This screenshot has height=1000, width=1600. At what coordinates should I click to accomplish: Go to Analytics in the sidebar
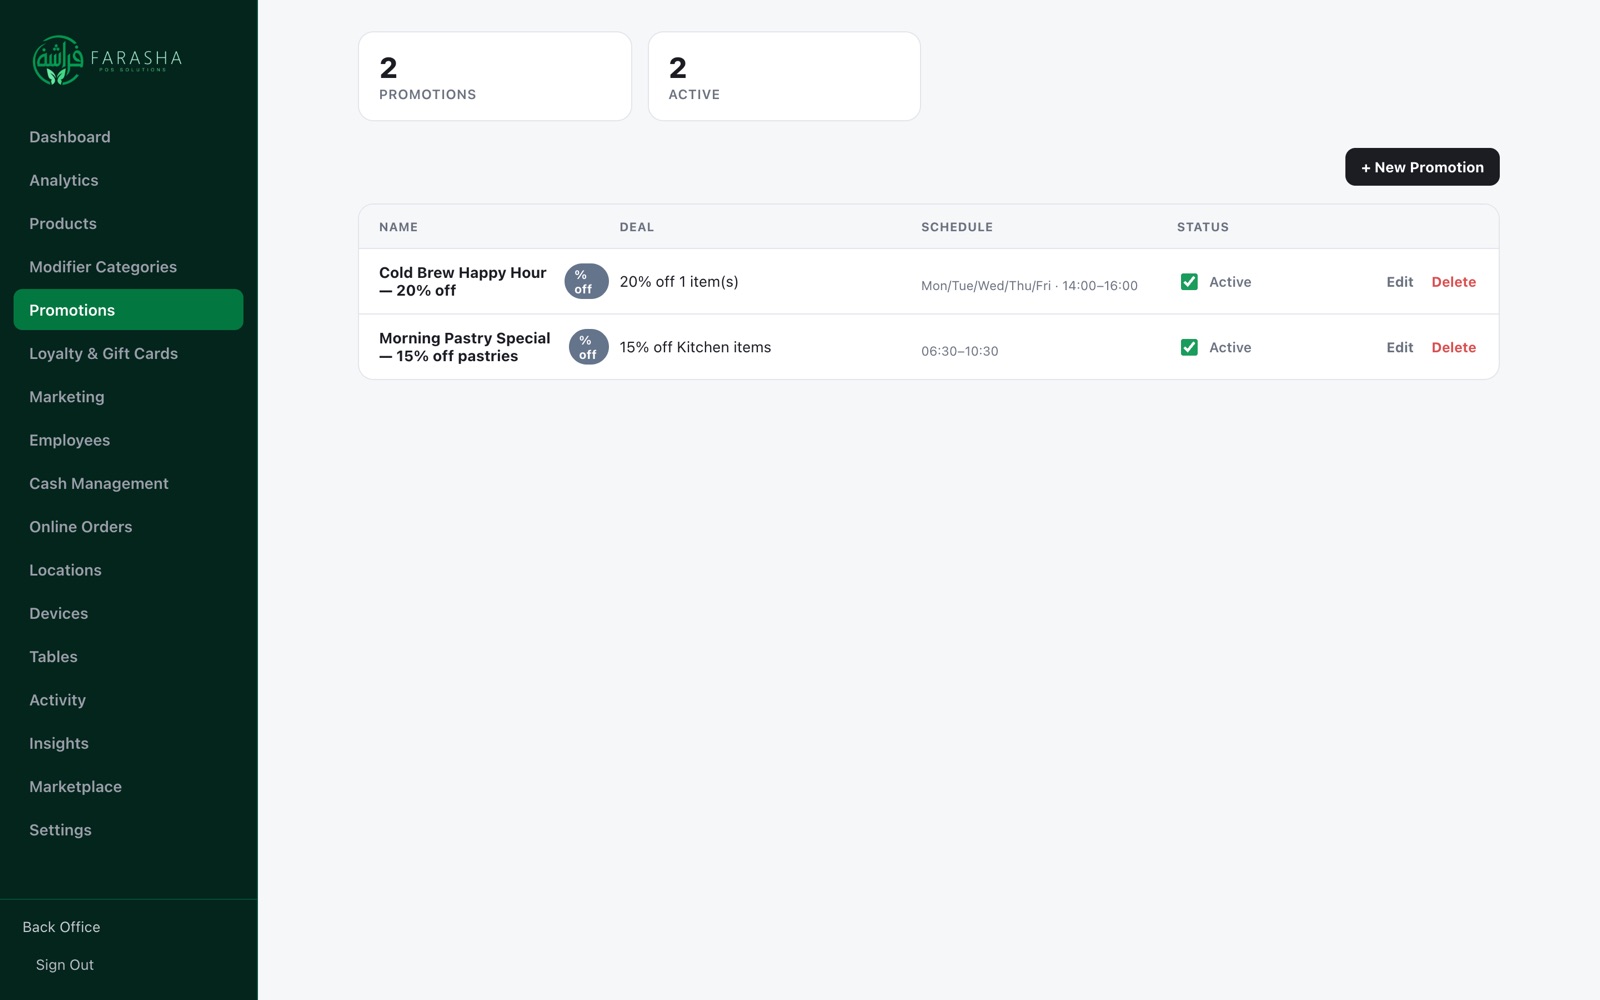tap(128, 180)
